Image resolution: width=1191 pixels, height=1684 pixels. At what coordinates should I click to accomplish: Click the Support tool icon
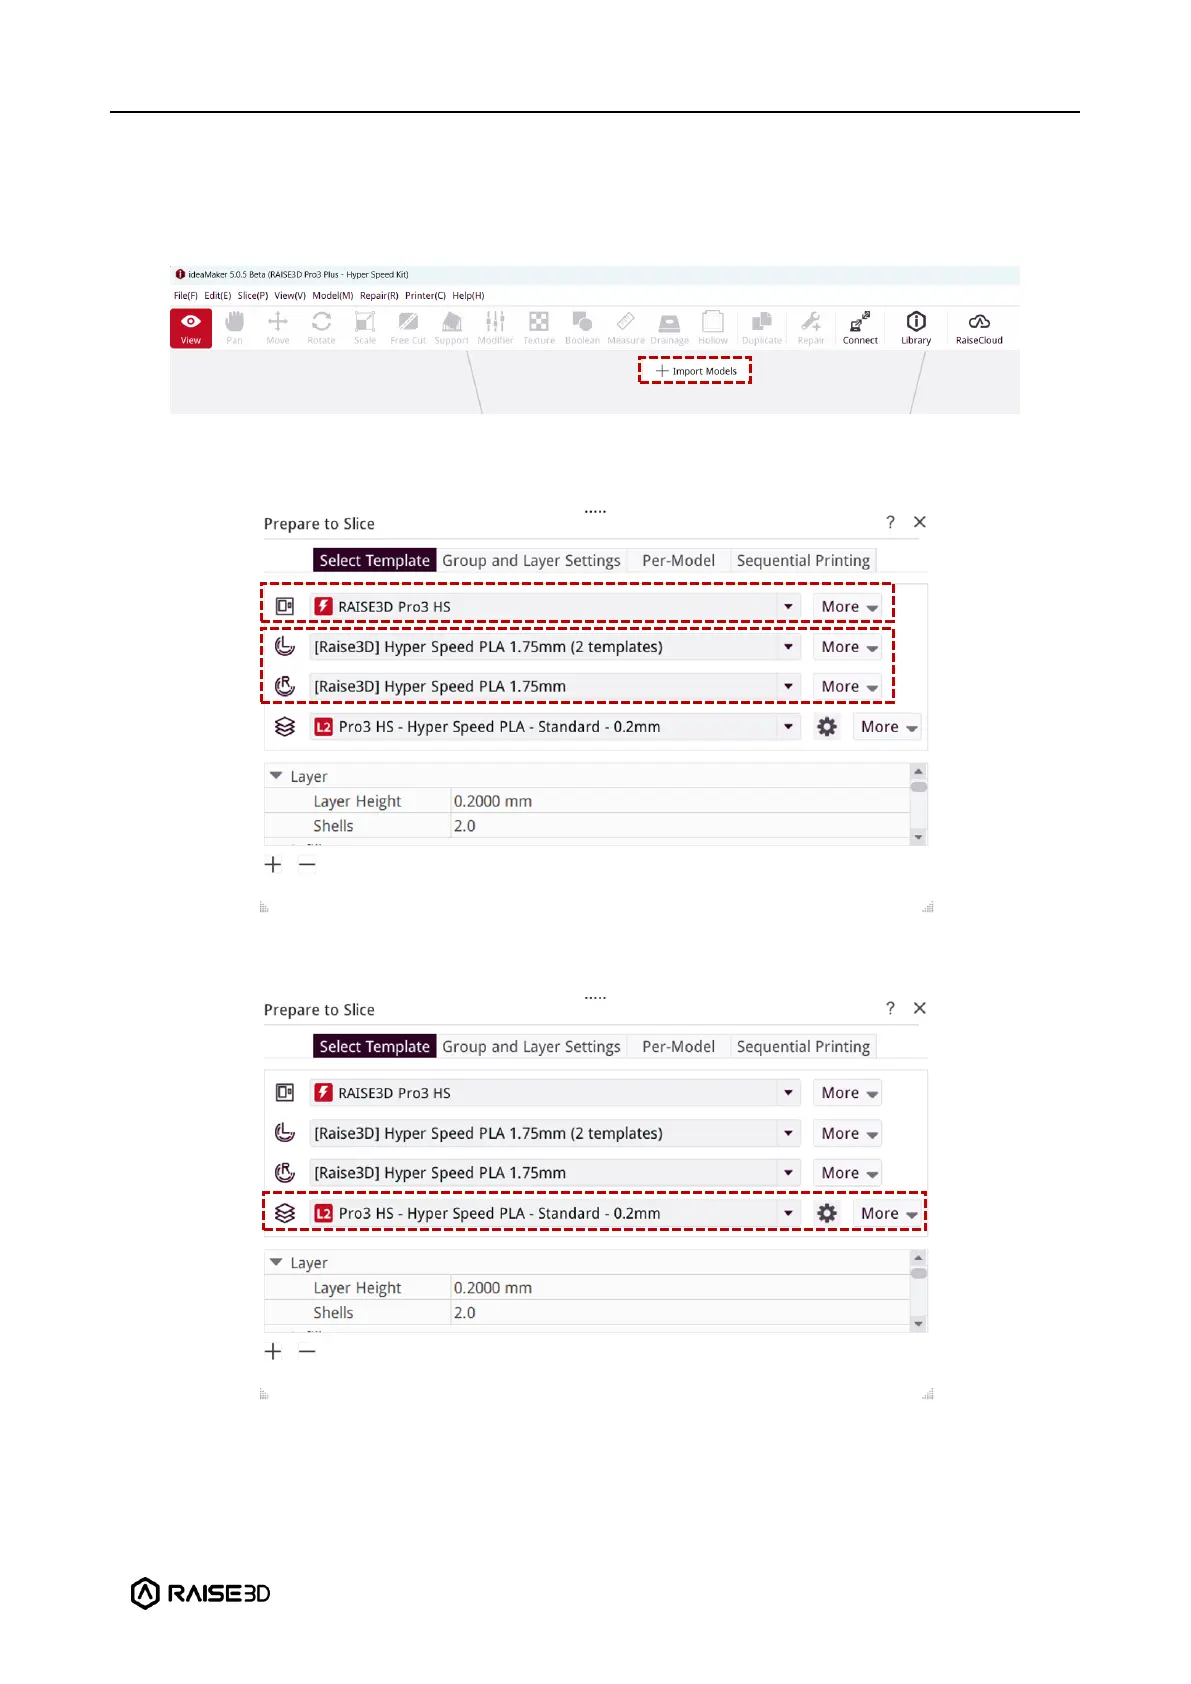pos(452,328)
